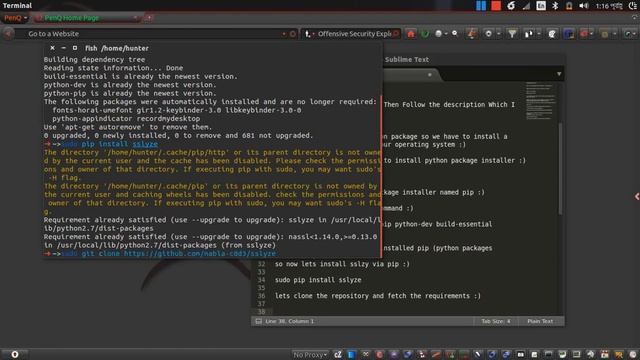Click the c2 add-on icon in bottom bar
The height and width of the screenshot is (360, 640).
(338, 355)
